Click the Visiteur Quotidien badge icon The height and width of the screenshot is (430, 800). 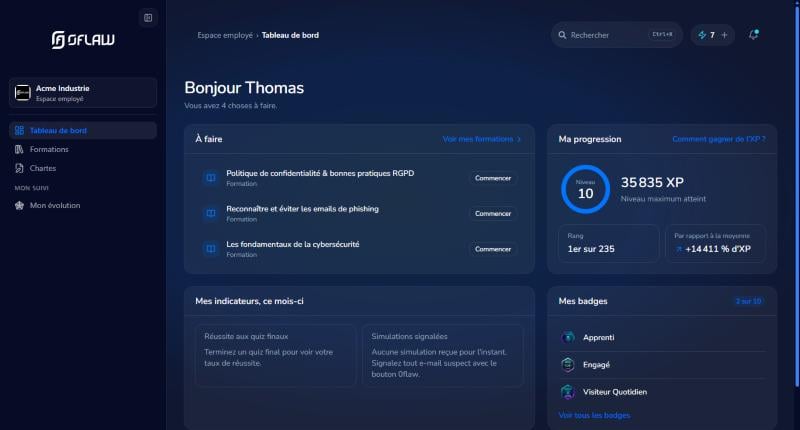pos(568,392)
